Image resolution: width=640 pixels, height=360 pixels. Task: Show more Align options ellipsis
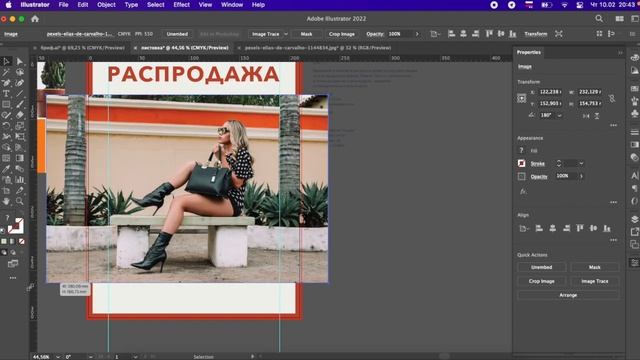(x=613, y=240)
